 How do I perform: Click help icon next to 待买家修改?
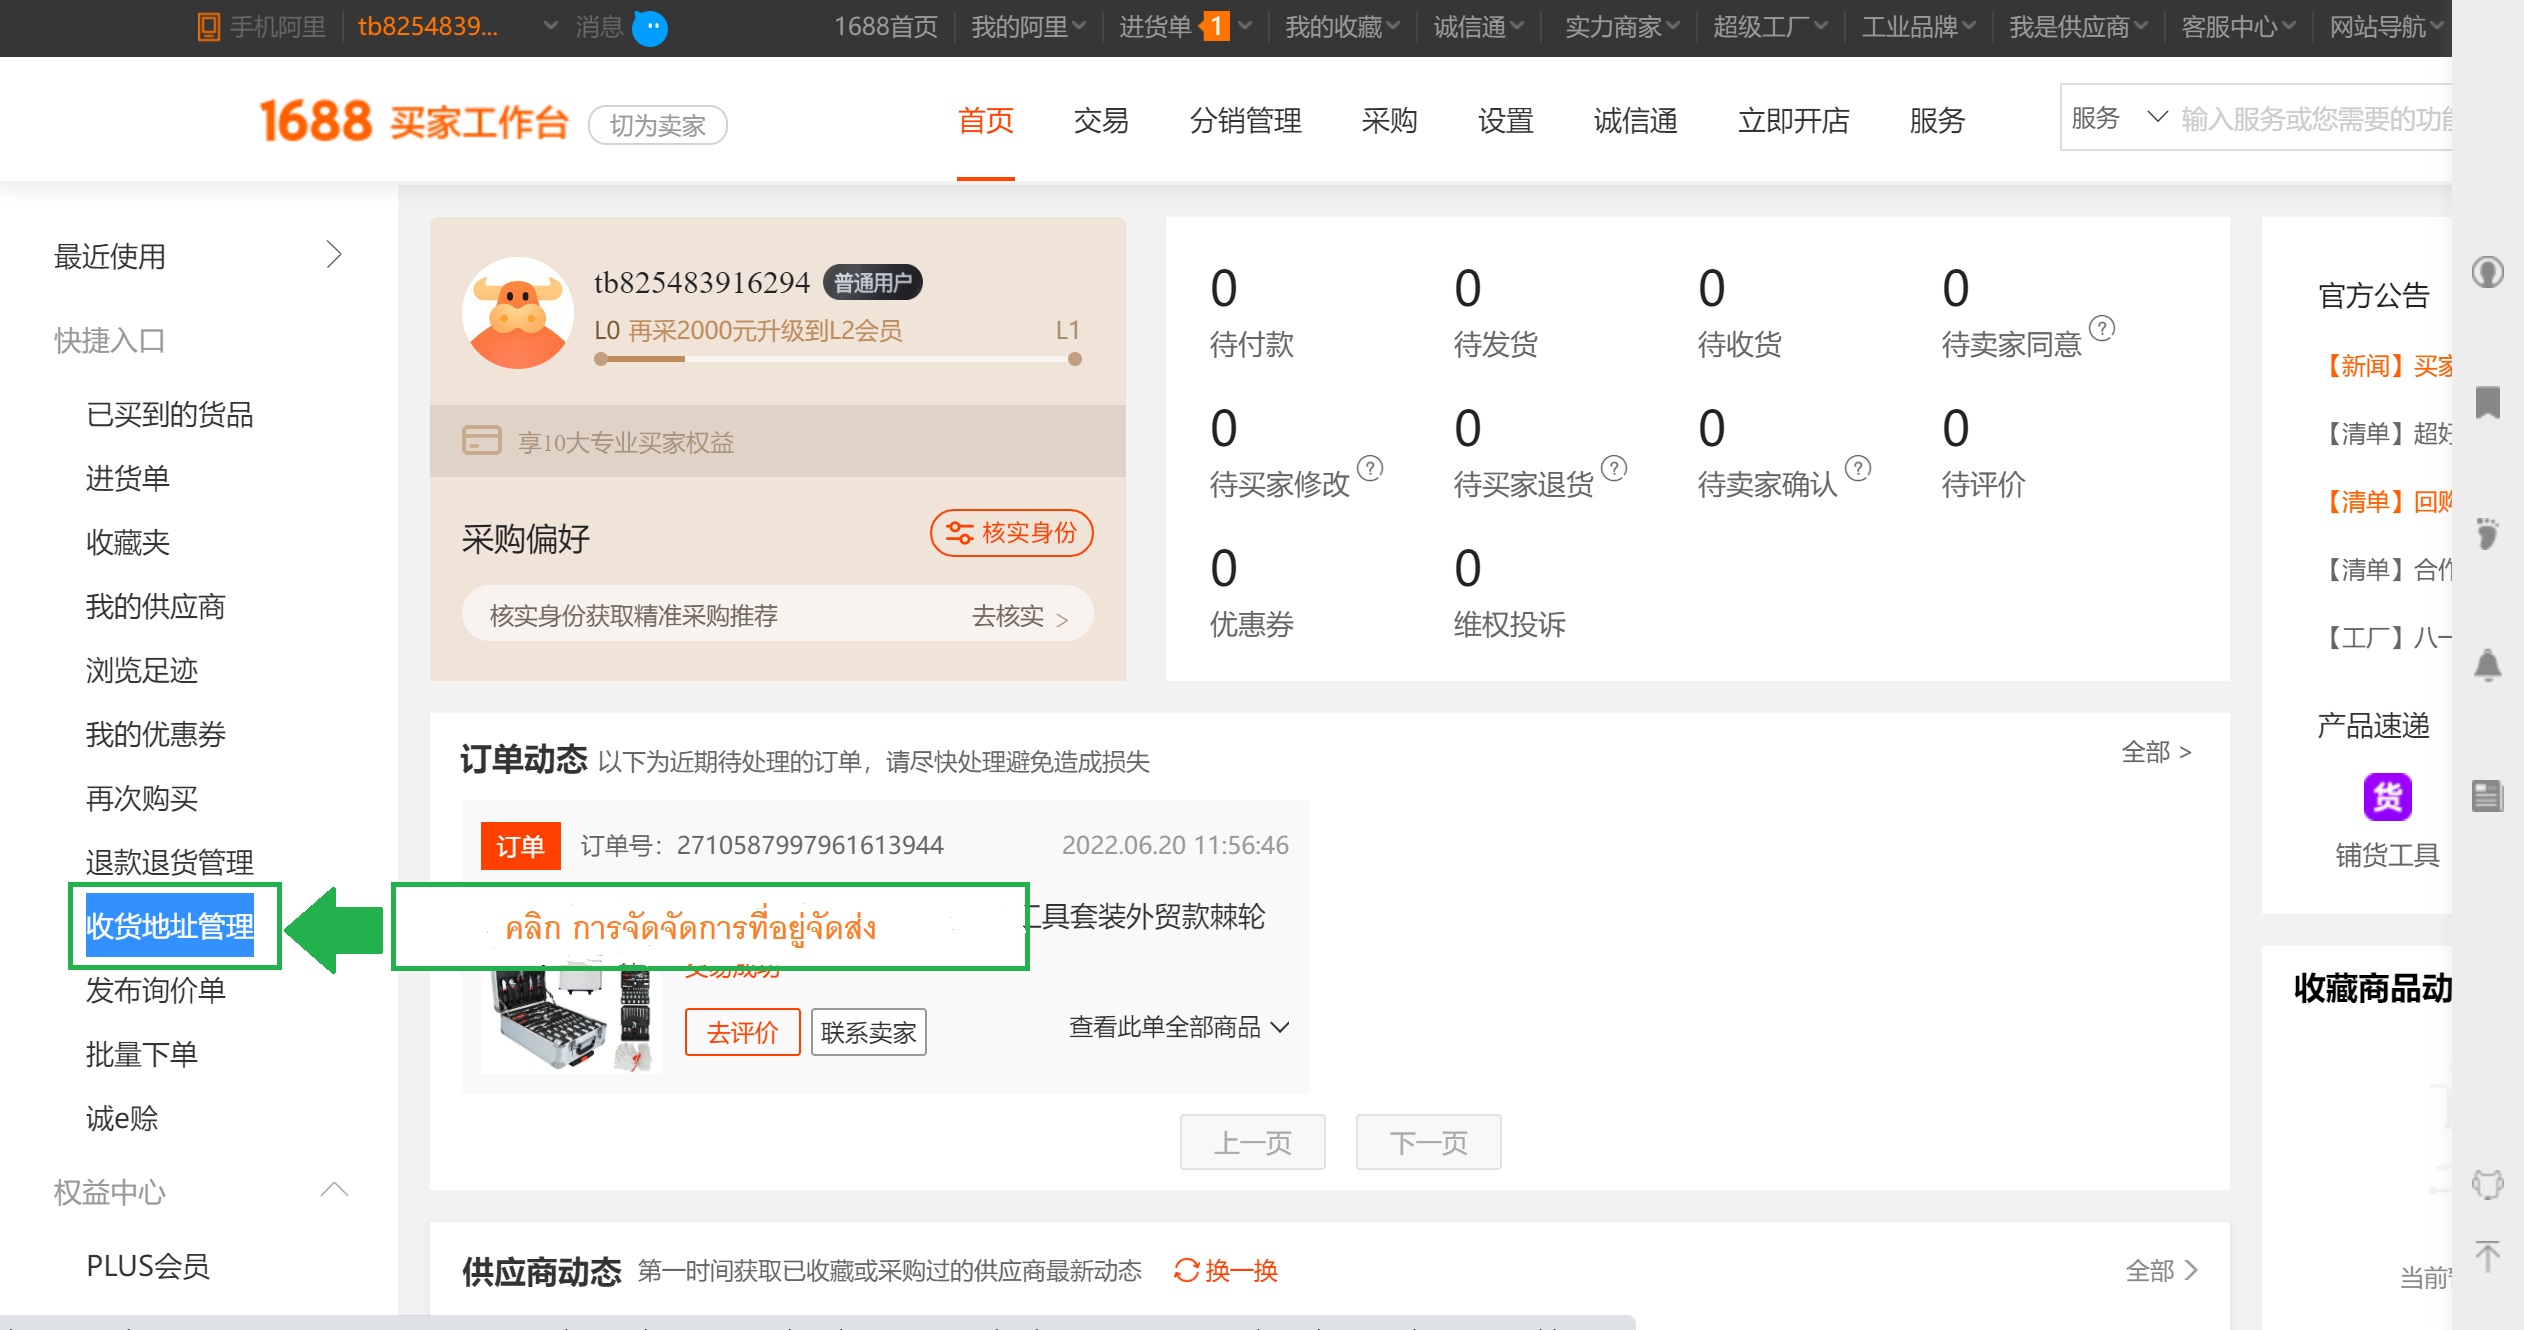[x=1370, y=468]
